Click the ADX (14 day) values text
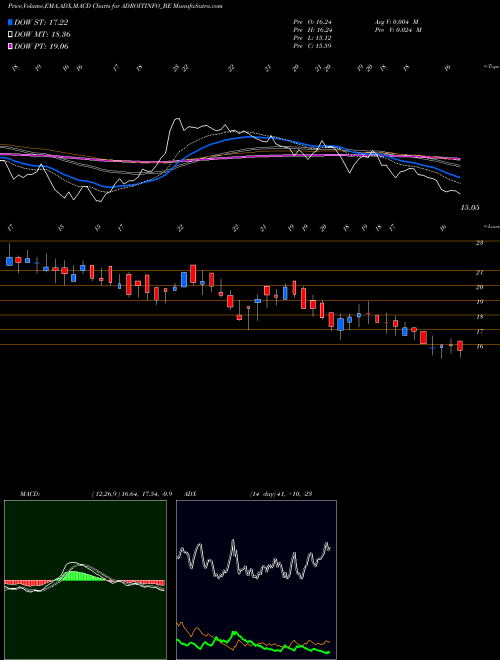This screenshot has height=660, width=500. tap(280, 494)
